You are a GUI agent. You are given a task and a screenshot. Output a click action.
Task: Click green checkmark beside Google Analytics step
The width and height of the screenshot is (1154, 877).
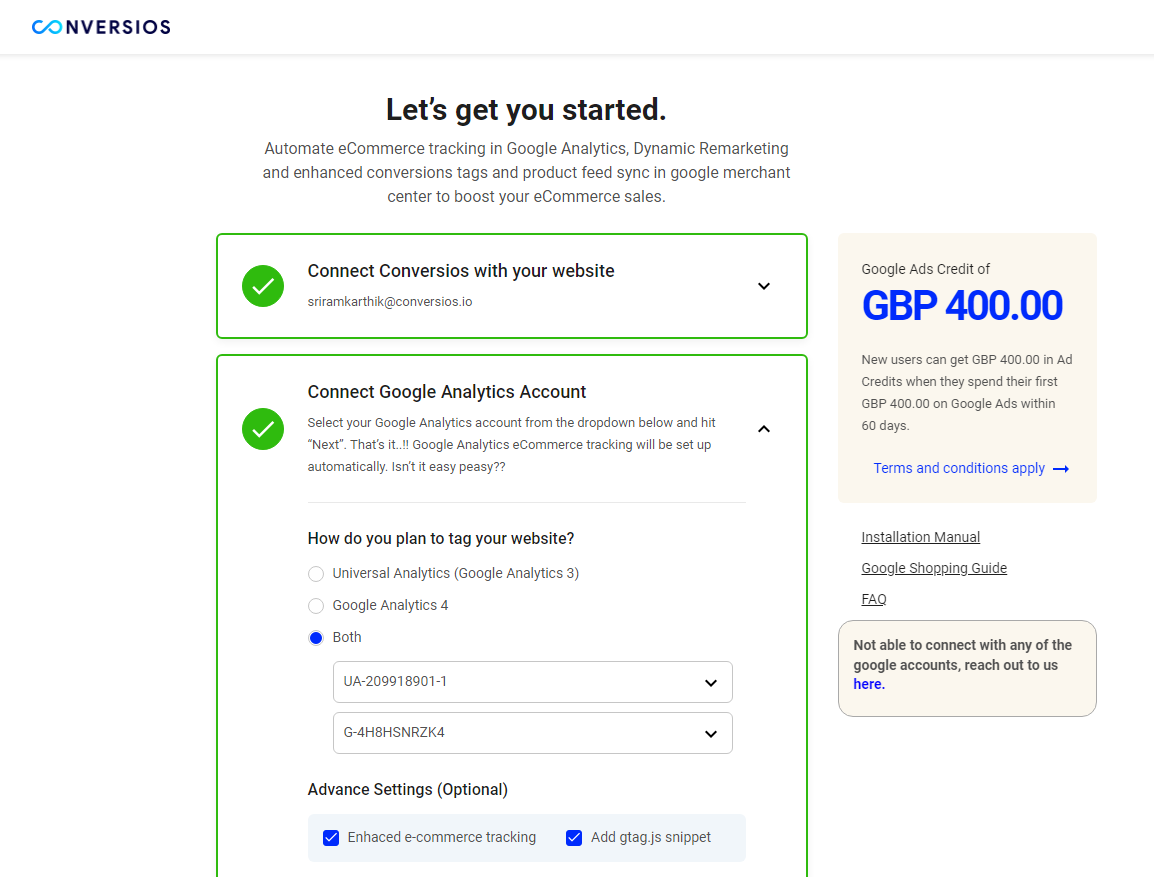click(x=263, y=429)
